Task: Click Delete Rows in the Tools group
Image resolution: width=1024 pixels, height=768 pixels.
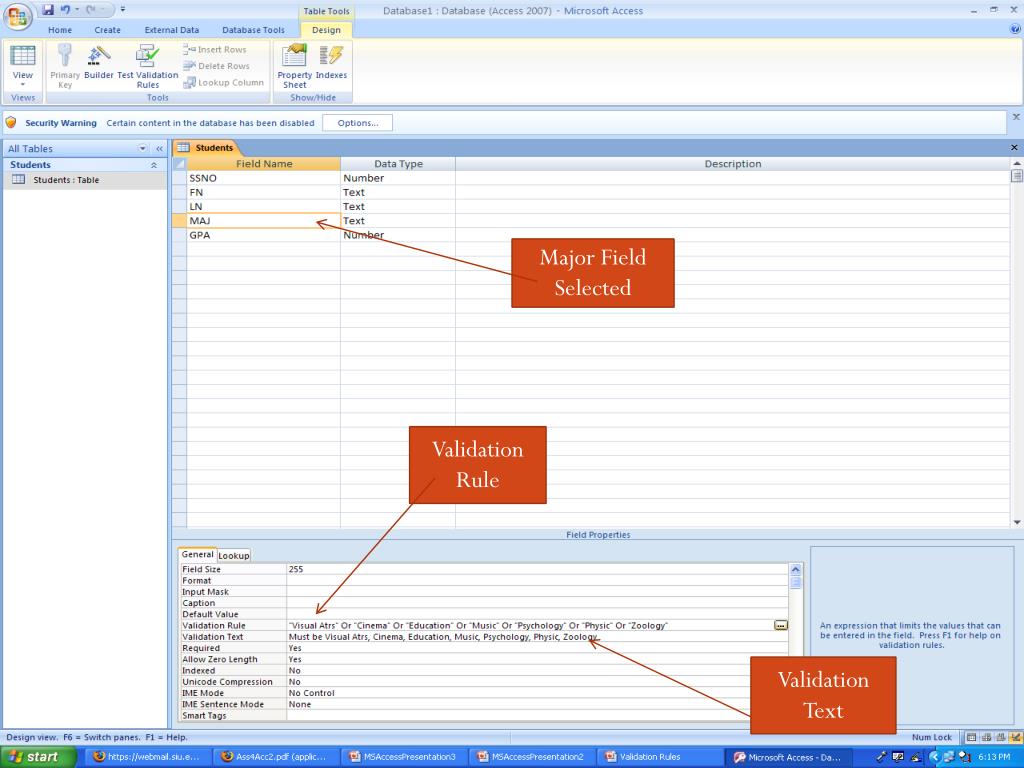Action: click(216, 66)
